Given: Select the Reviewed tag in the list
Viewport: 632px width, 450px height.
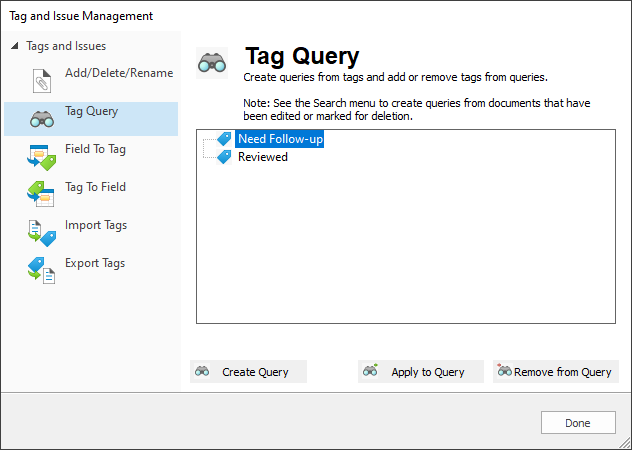Looking at the screenshot, I should [x=263, y=157].
